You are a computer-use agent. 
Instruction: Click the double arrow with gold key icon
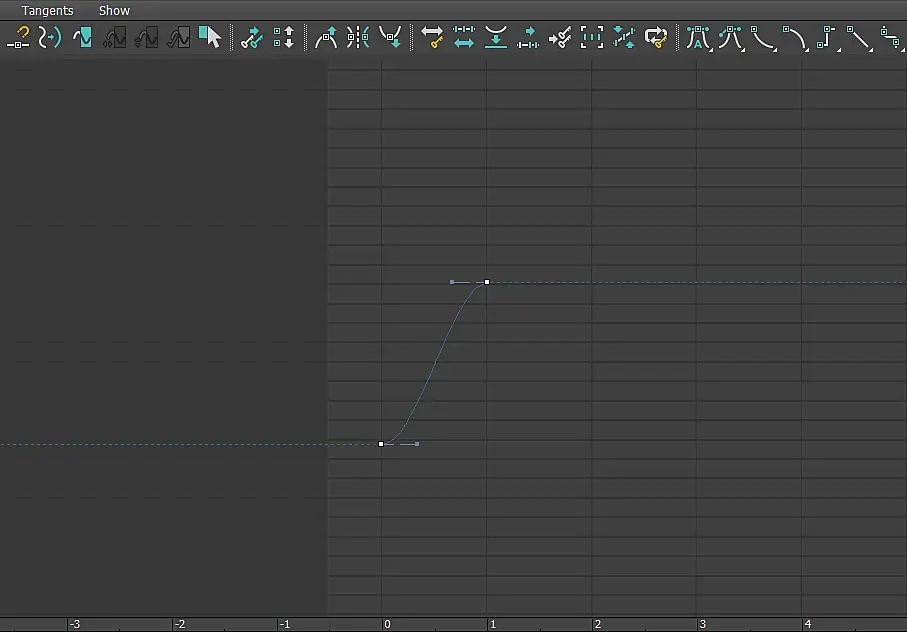click(432, 38)
